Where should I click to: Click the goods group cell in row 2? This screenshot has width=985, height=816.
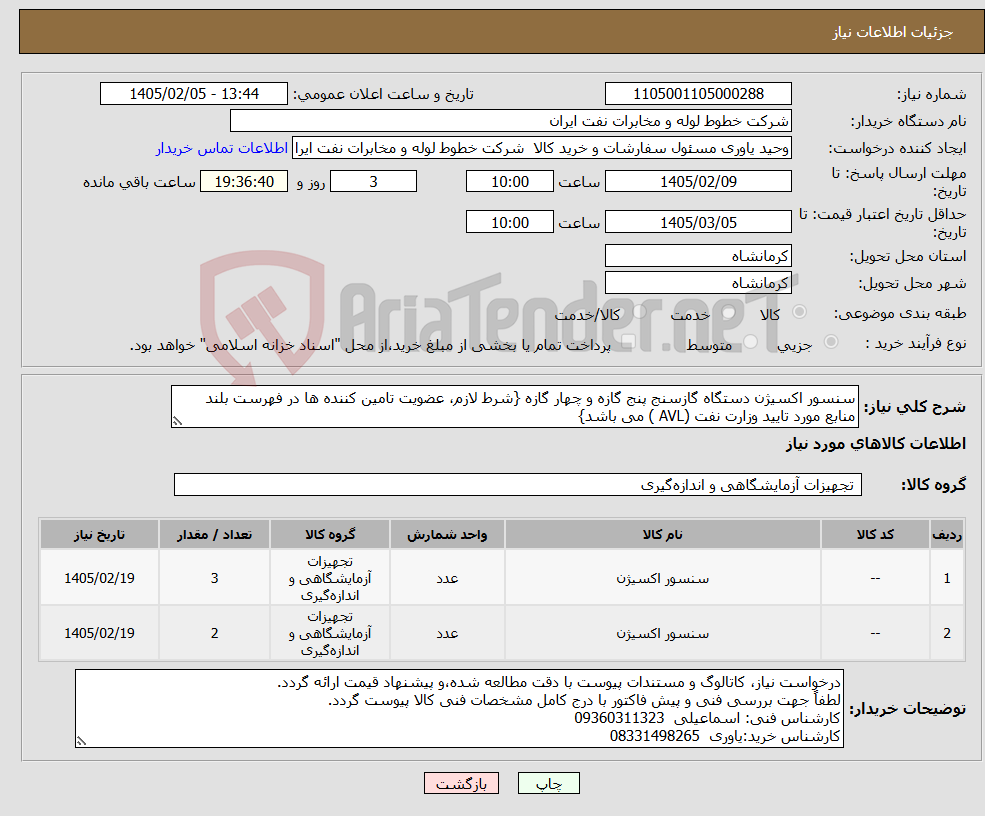pos(330,633)
